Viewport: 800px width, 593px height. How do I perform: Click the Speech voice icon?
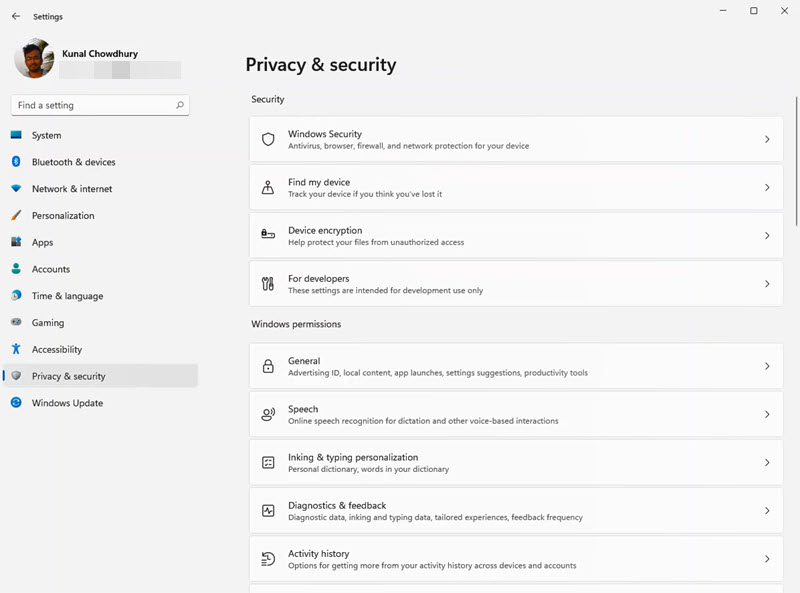click(268, 414)
